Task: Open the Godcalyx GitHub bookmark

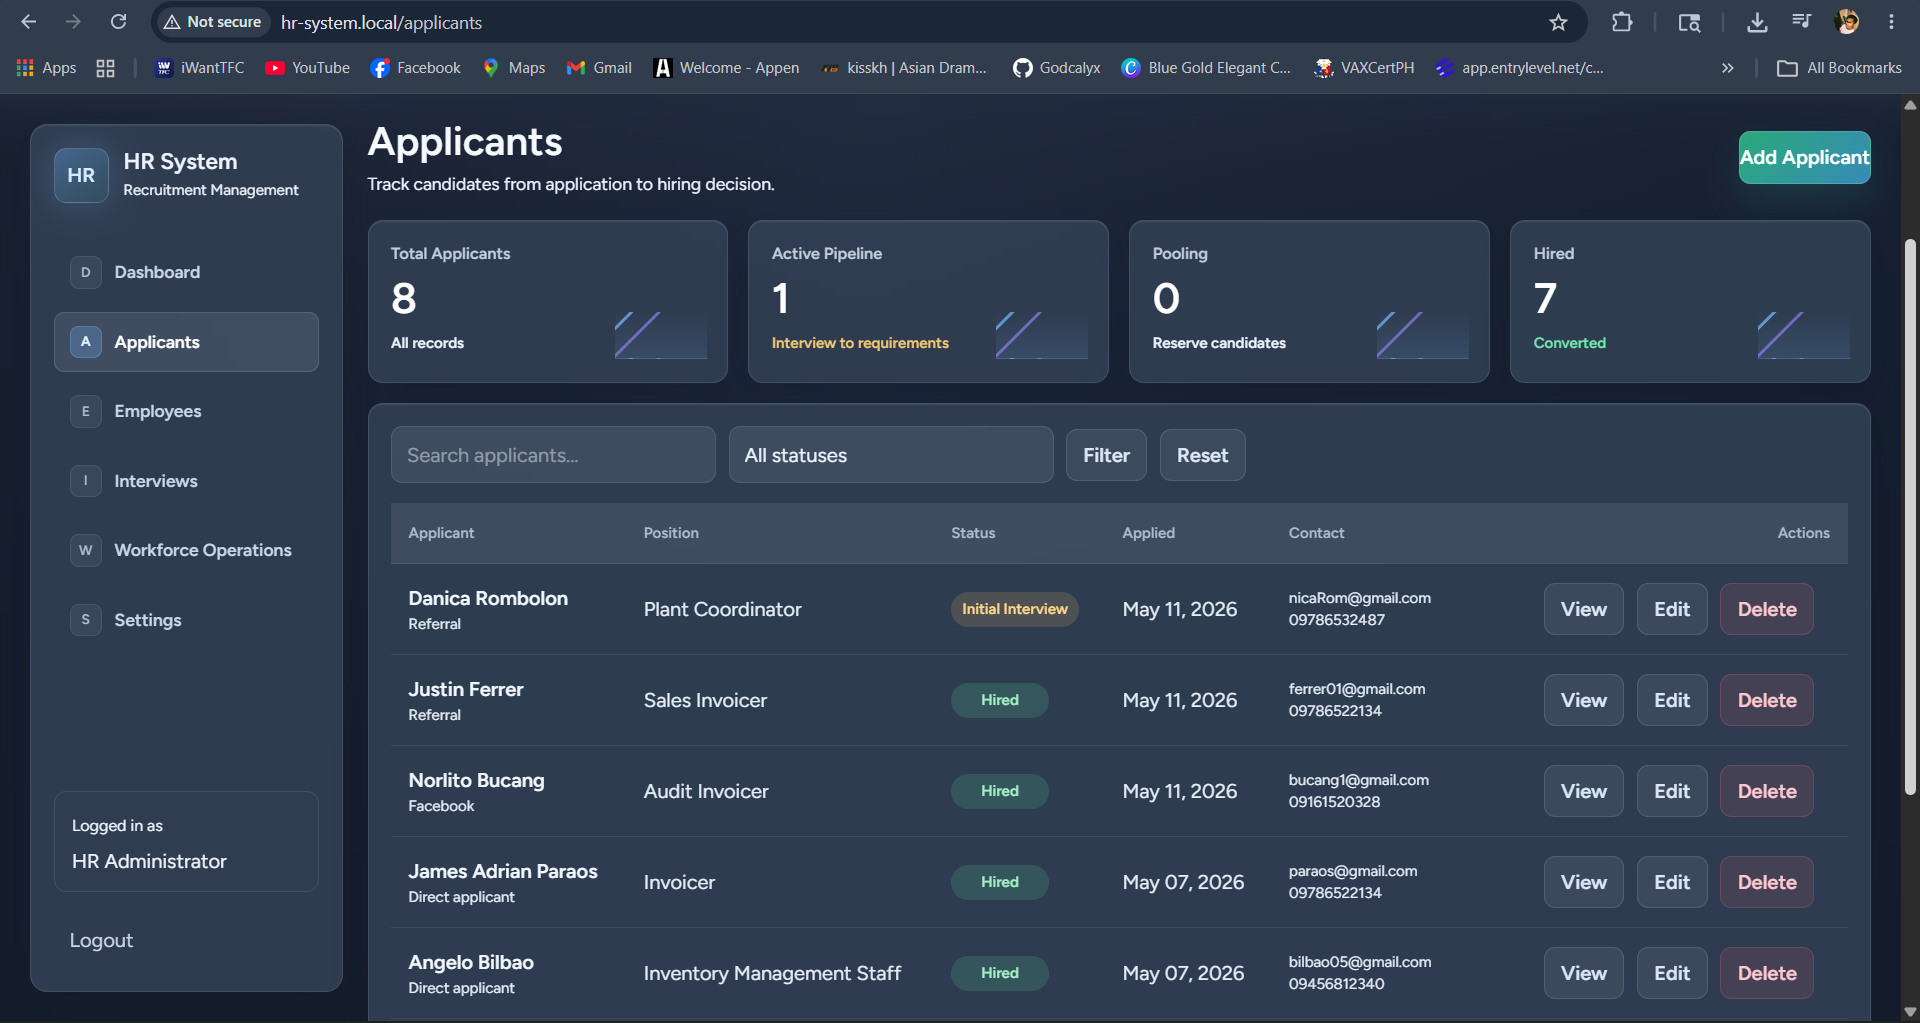Action: tap(1056, 68)
